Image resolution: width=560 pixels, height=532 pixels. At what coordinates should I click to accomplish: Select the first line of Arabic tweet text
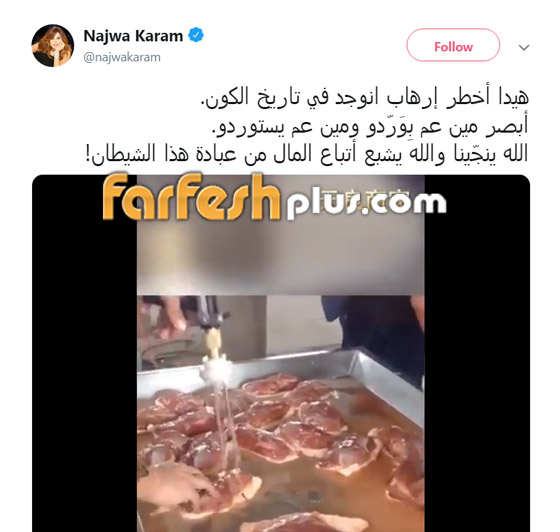pos(365,97)
